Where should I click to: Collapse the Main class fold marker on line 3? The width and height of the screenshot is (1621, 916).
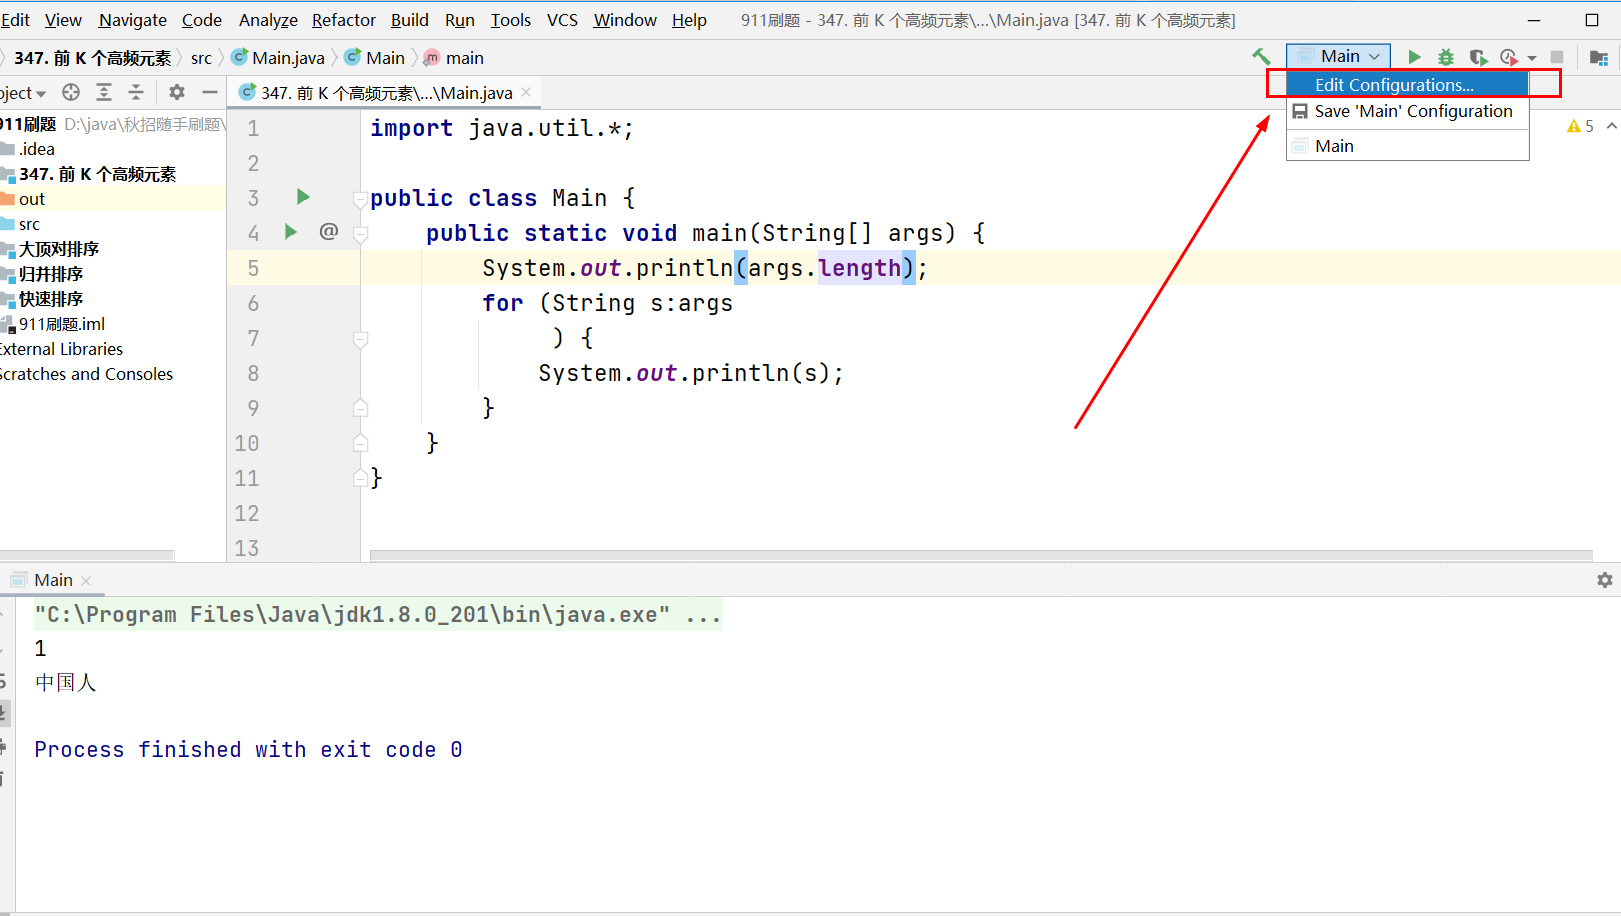pyautogui.click(x=361, y=198)
